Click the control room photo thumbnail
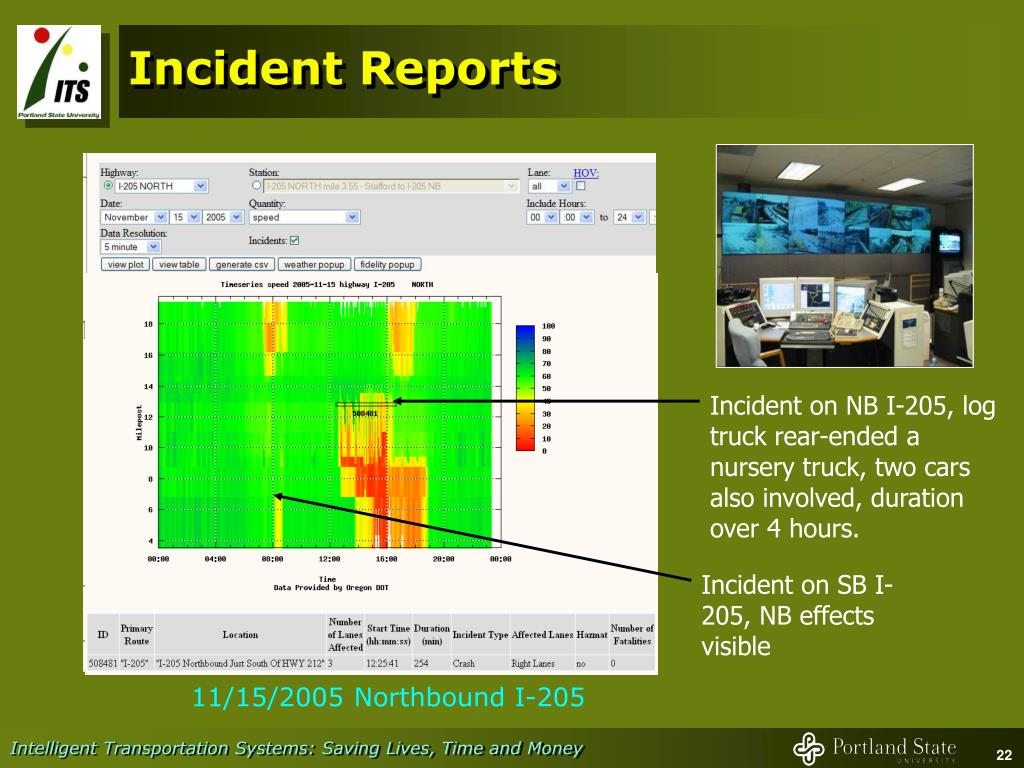Viewport: 1024px width, 768px height. coord(845,256)
